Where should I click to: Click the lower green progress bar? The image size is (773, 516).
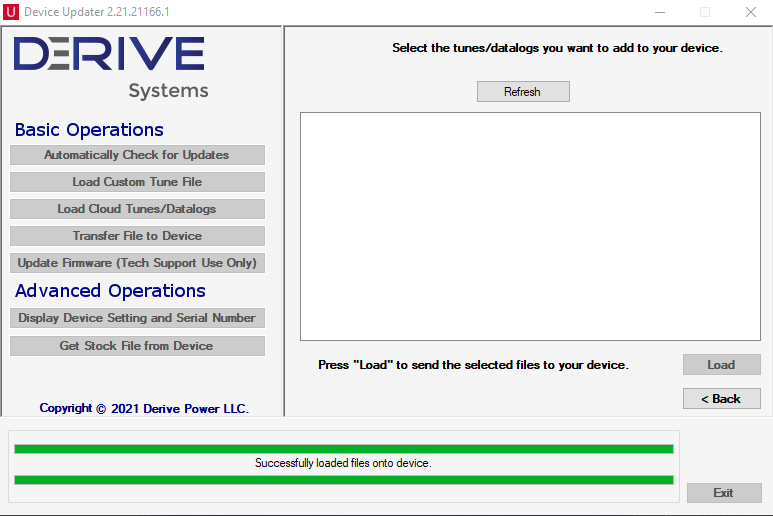click(x=344, y=480)
